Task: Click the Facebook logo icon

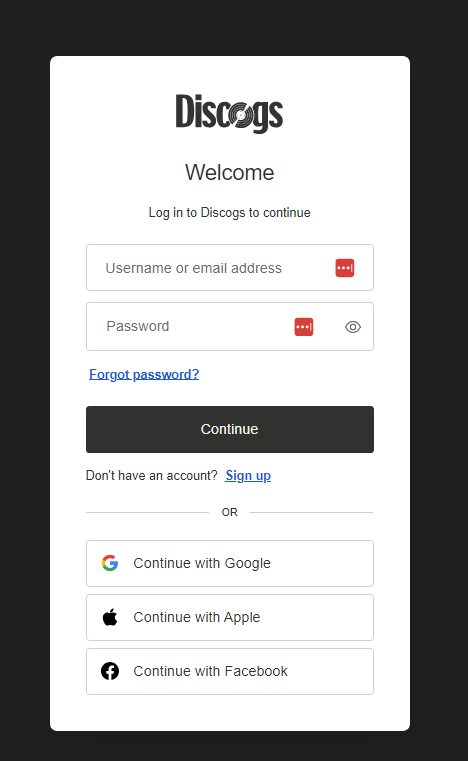Action: 110,671
